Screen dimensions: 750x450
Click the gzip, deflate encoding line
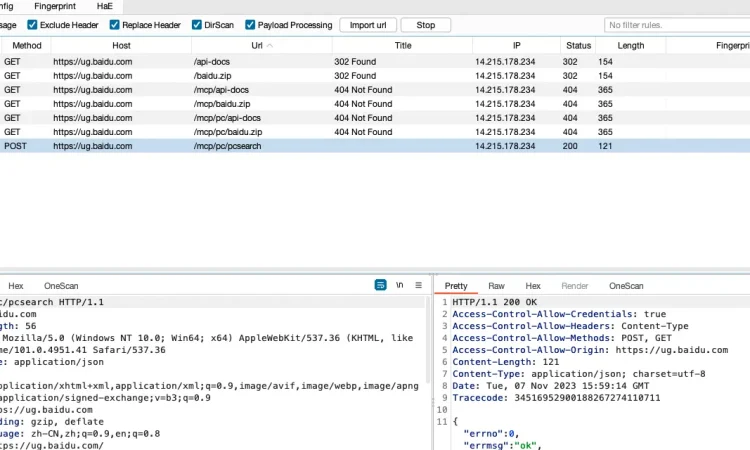(52, 422)
